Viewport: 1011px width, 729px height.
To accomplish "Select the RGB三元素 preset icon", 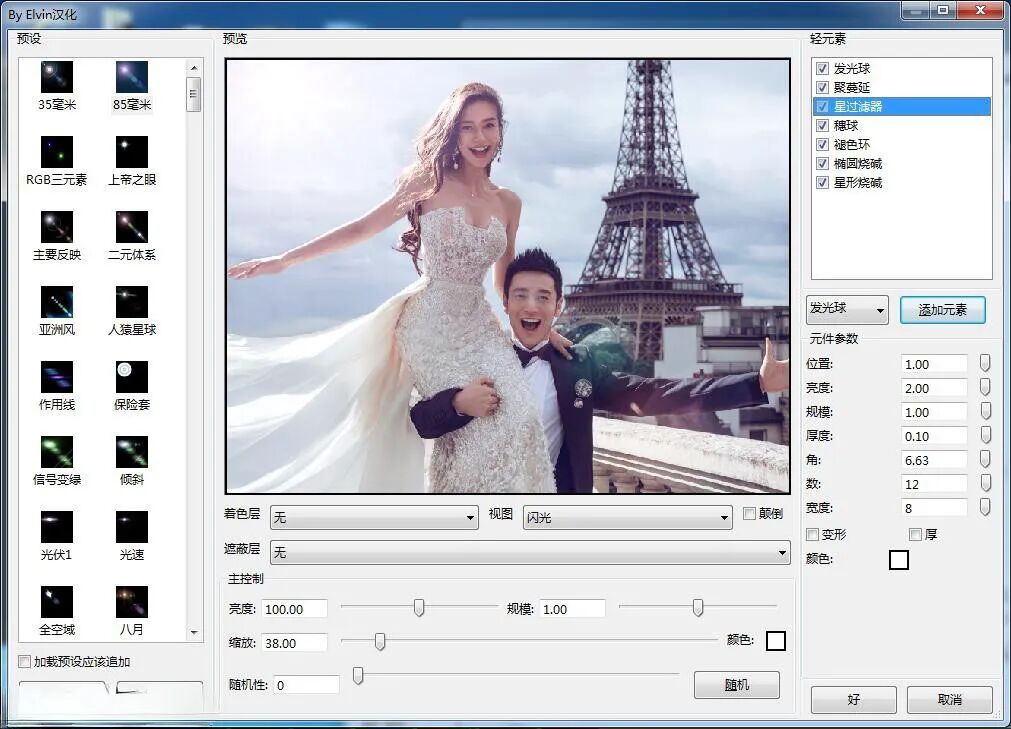I will tap(57, 152).
